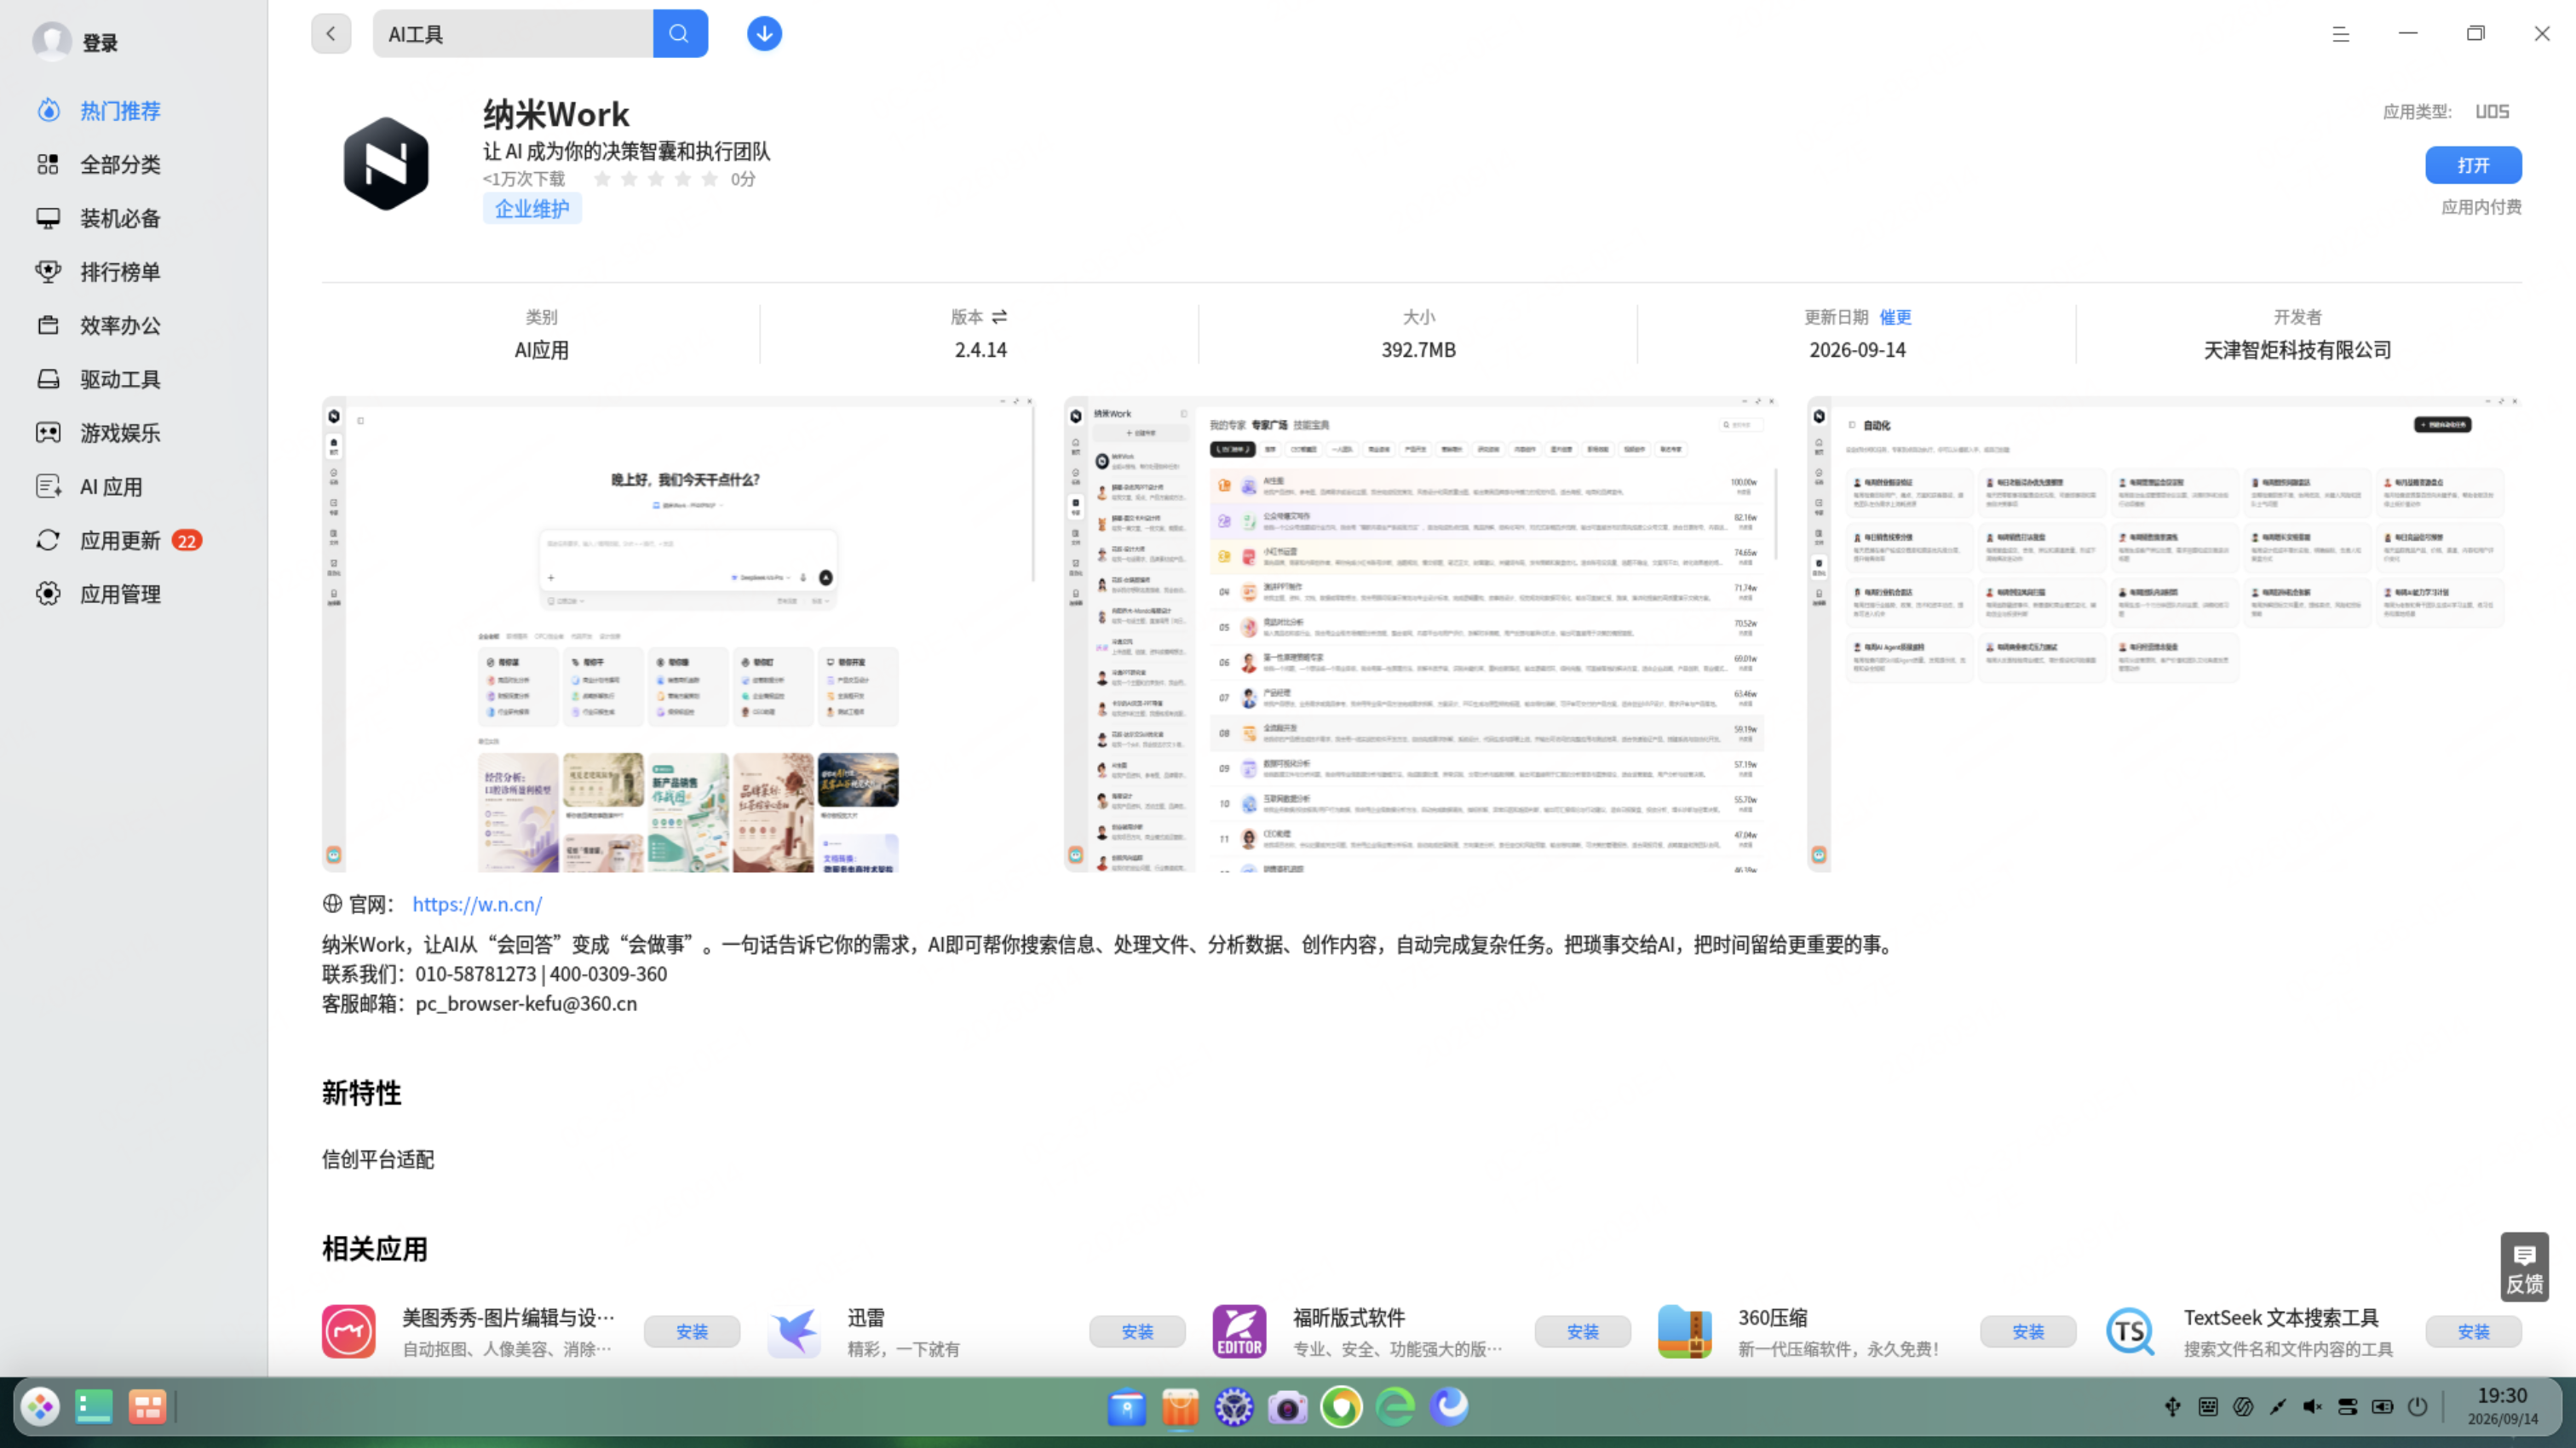Open the 反馈 feedback button
This screenshot has width=2576, height=1448.
pos(2524,1267)
